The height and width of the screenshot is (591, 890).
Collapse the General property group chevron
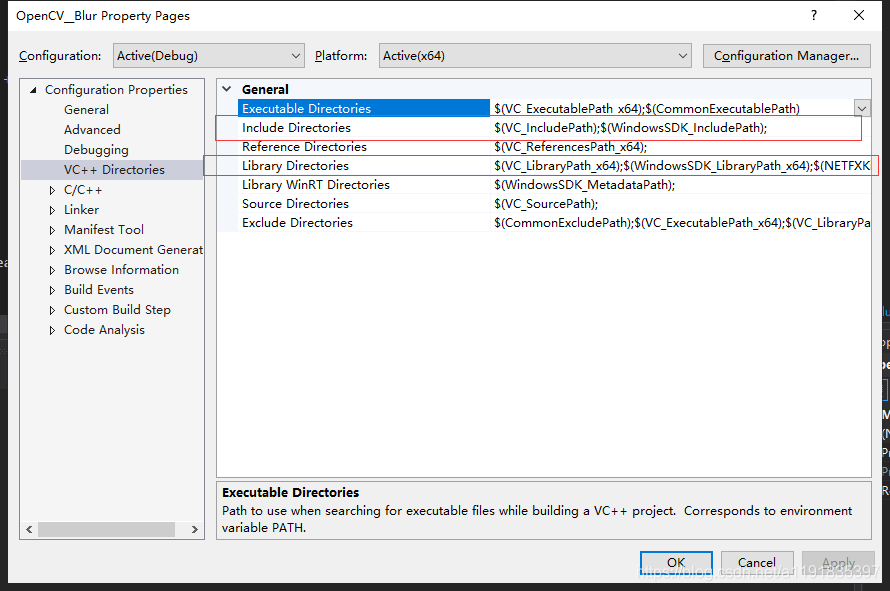point(227,89)
